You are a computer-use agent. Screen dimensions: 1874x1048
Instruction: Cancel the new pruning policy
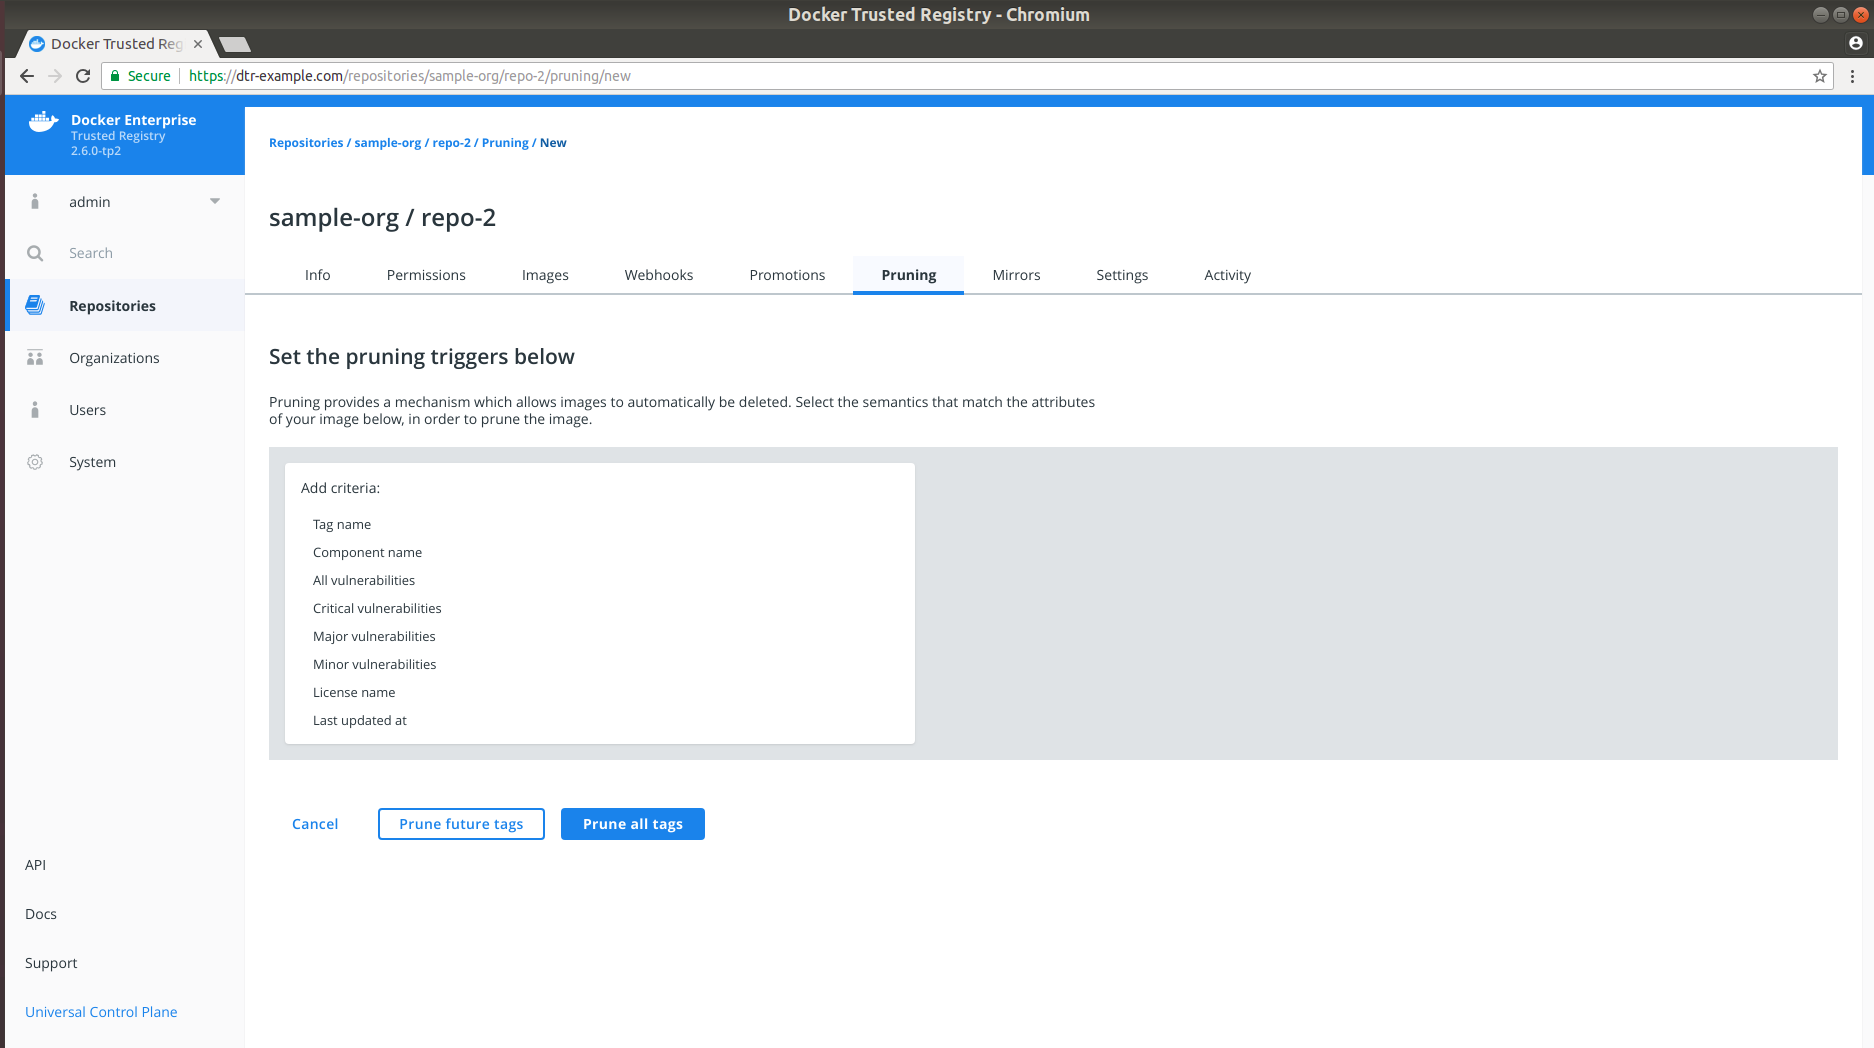(315, 824)
